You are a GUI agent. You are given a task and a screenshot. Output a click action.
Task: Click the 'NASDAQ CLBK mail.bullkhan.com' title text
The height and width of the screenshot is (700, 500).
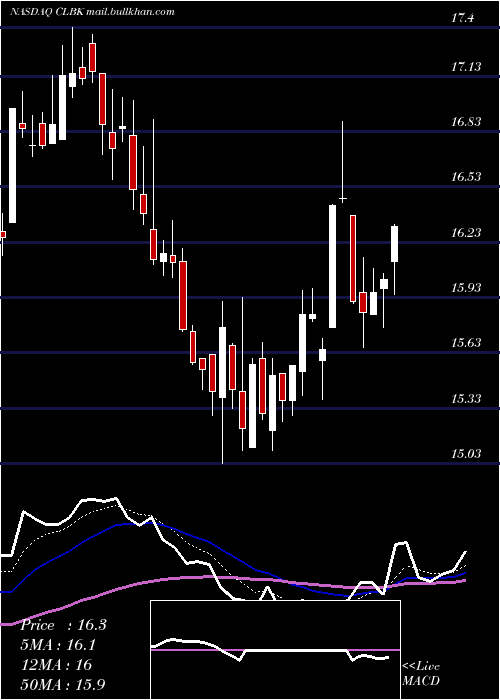pos(92,12)
